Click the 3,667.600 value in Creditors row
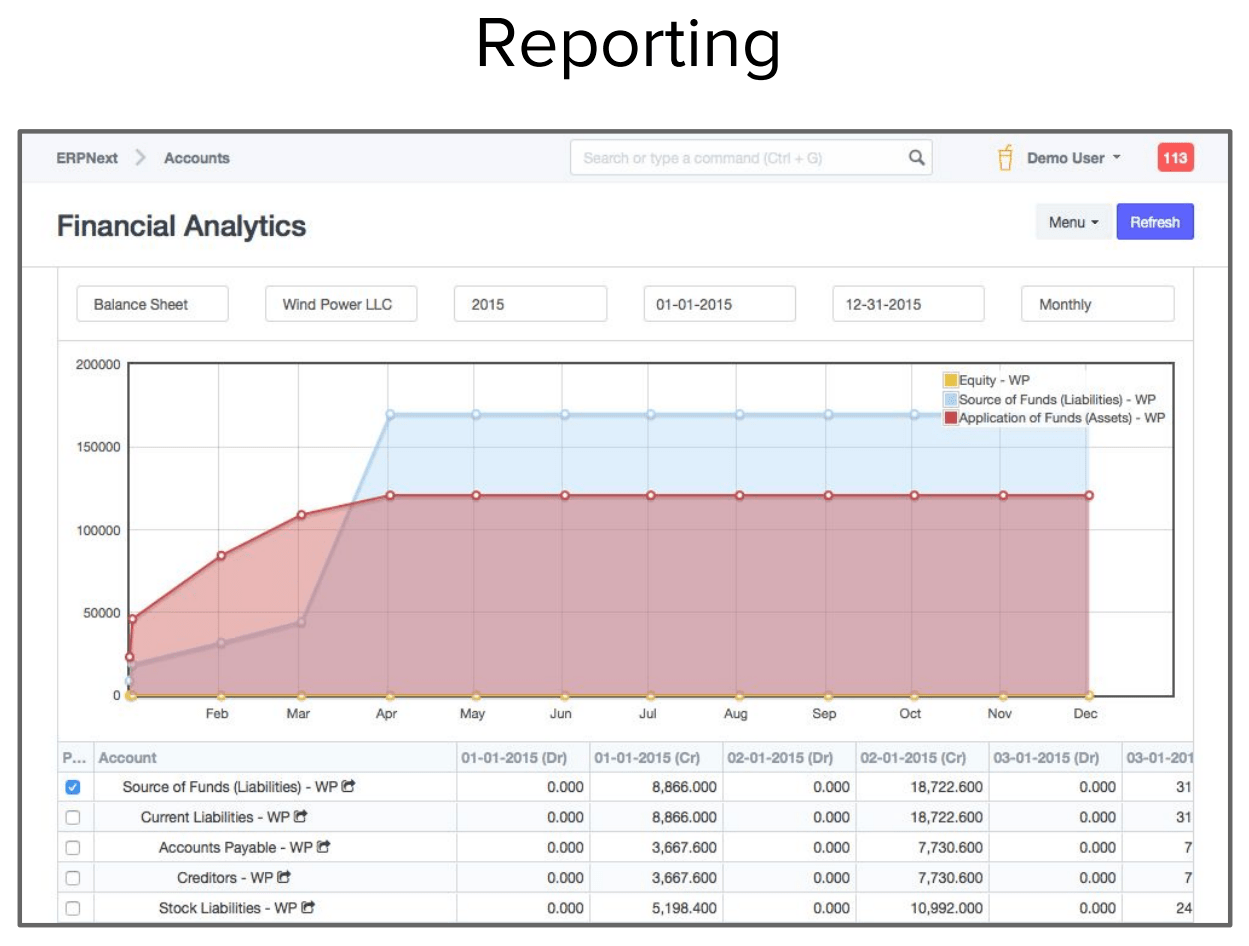 pos(683,878)
